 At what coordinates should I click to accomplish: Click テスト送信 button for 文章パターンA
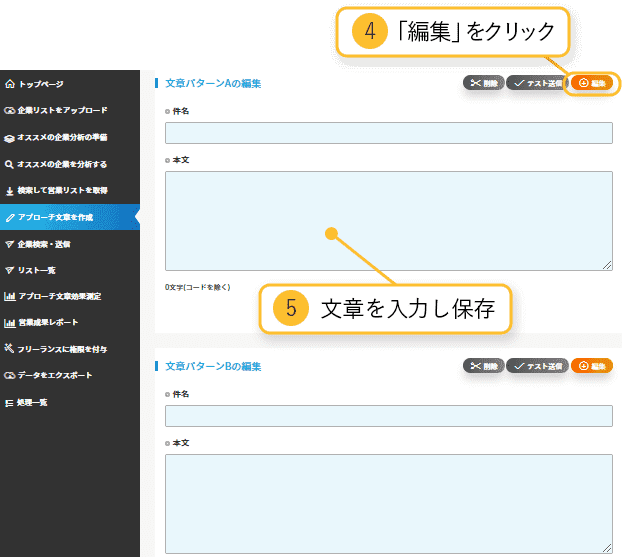pos(537,83)
